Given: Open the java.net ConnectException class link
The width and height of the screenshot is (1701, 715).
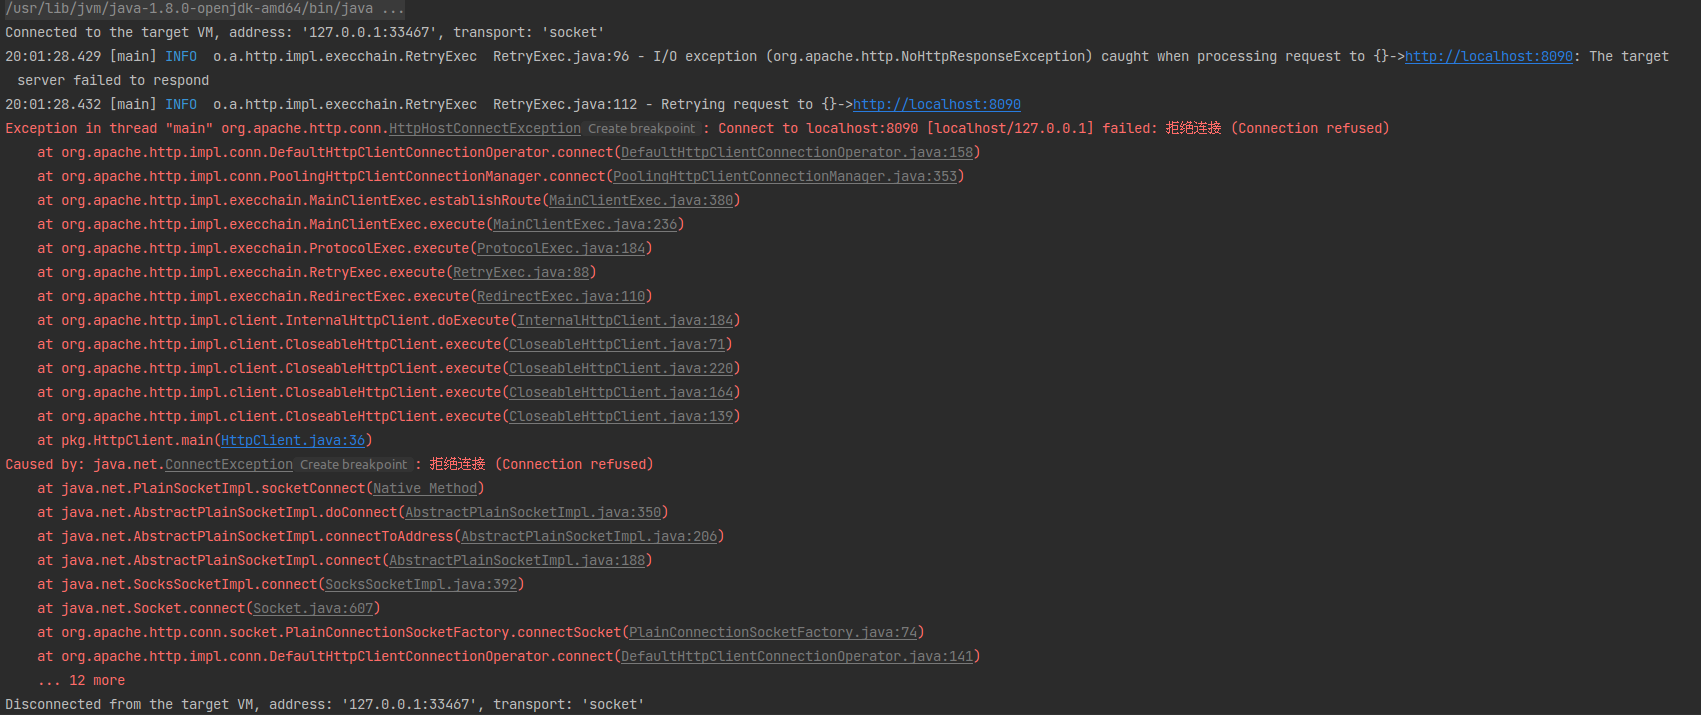Looking at the screenshot, I should 229,464.
